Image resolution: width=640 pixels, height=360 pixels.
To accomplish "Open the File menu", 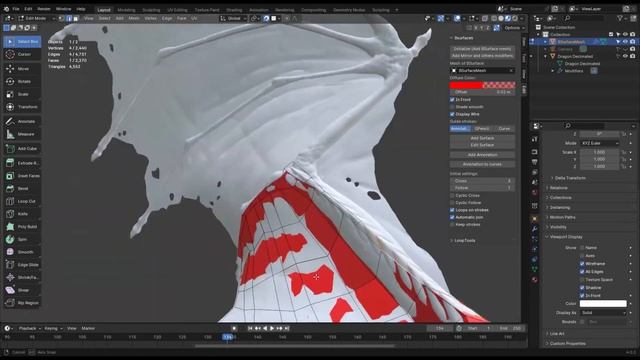I will click(x=16, y=9).
